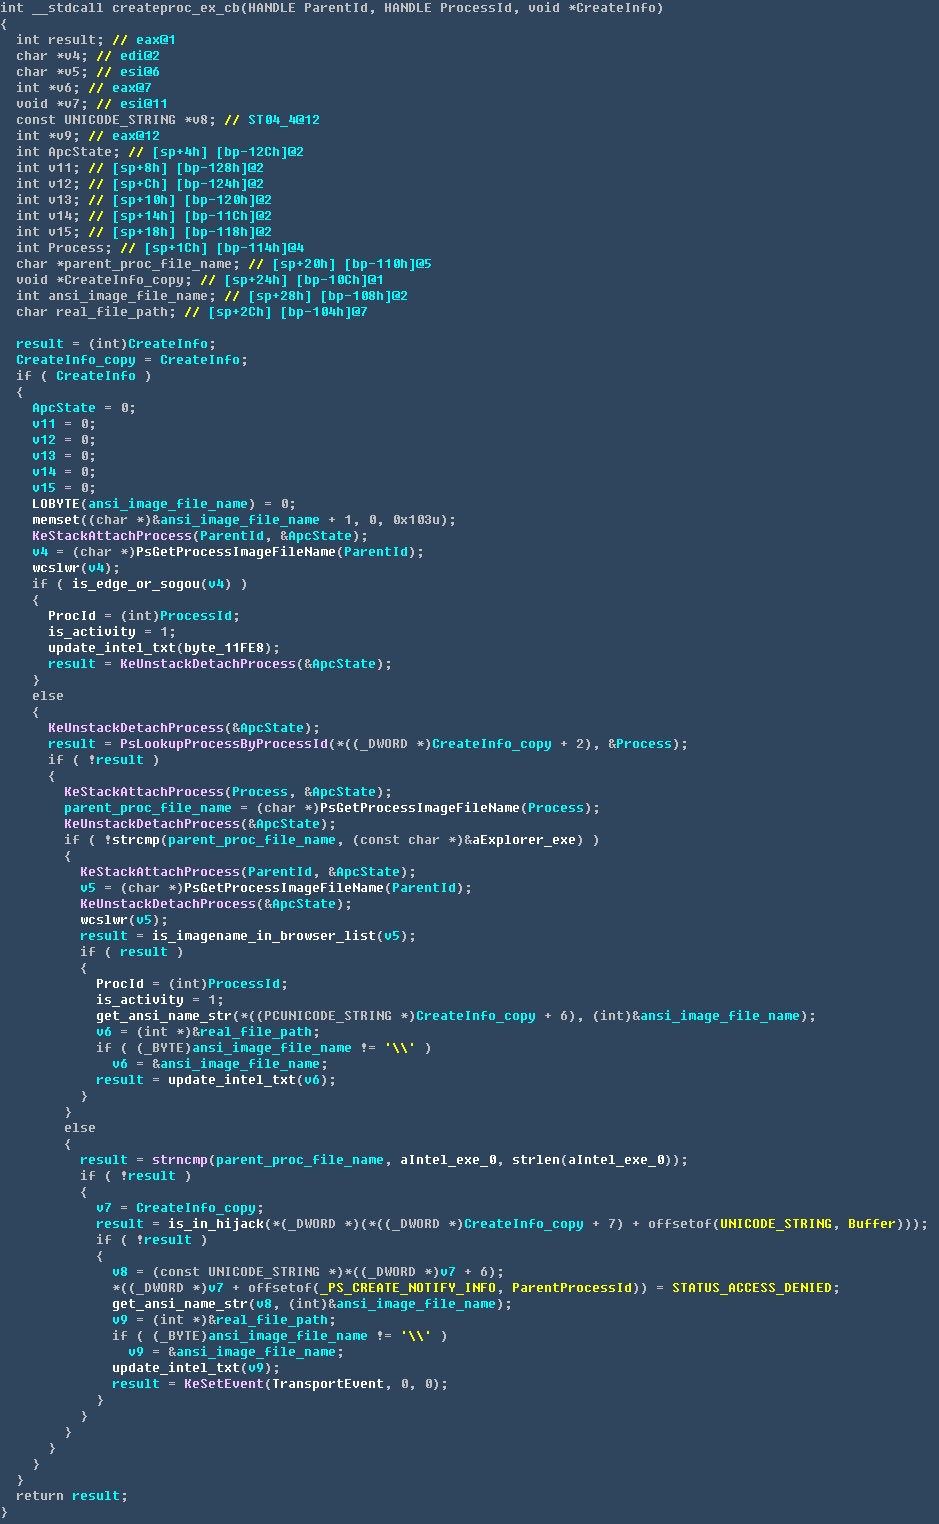Click the return result statement
This screenshot has width=939, height=1524.
(x=72, y=1496)
